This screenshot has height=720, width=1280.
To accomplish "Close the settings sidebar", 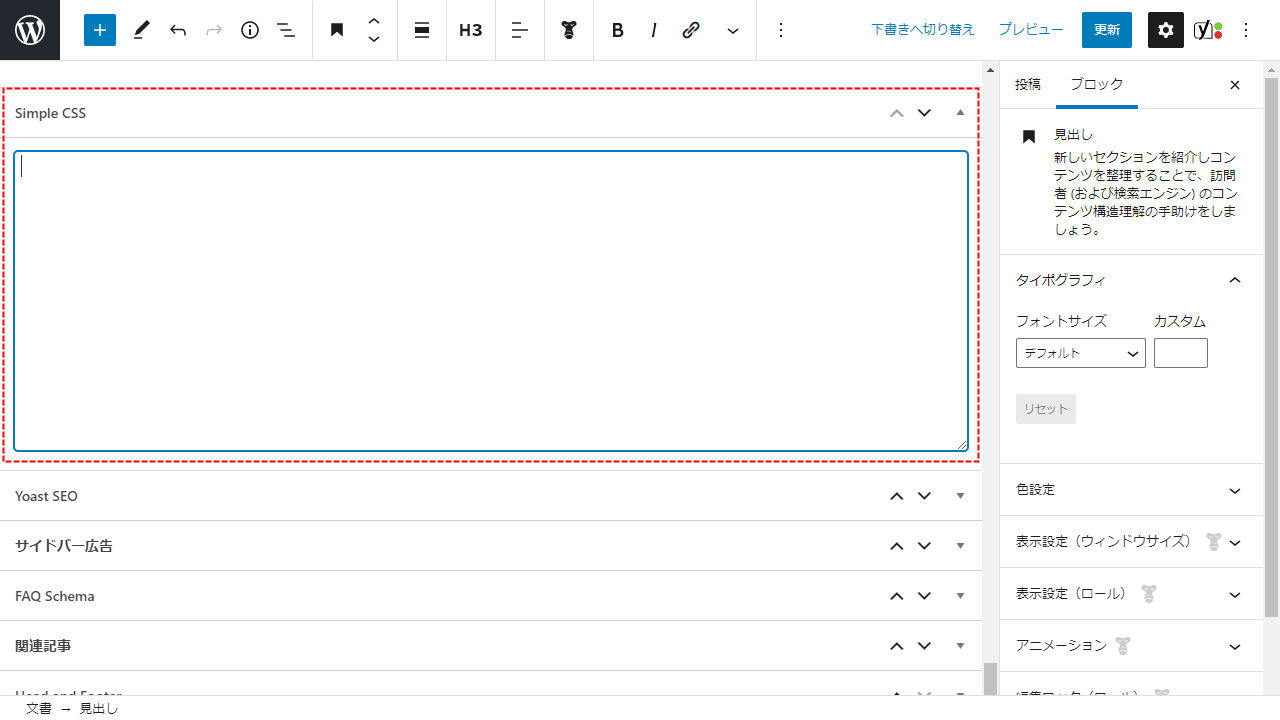I will pos(1235,85).
